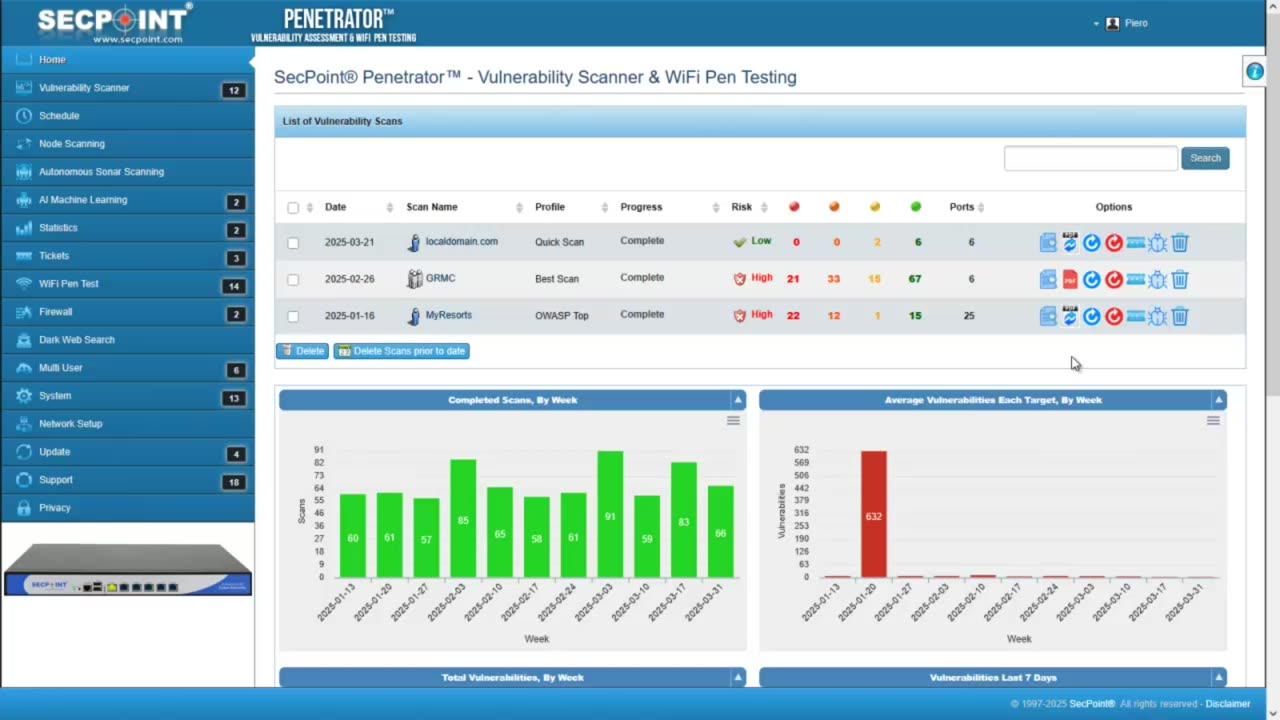Viewport: 1280px width, 720px height.
Task: Open Schedule menu item
Action: click(x=127, y=116)
